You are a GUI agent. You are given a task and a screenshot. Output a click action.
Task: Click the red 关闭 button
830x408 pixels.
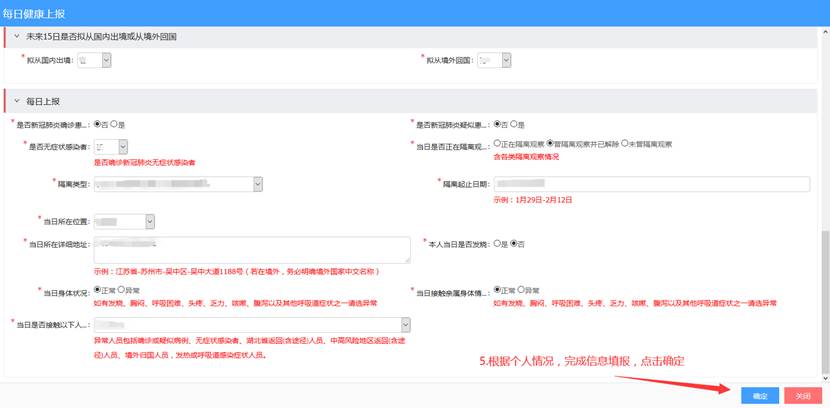[x=803, y=396]
